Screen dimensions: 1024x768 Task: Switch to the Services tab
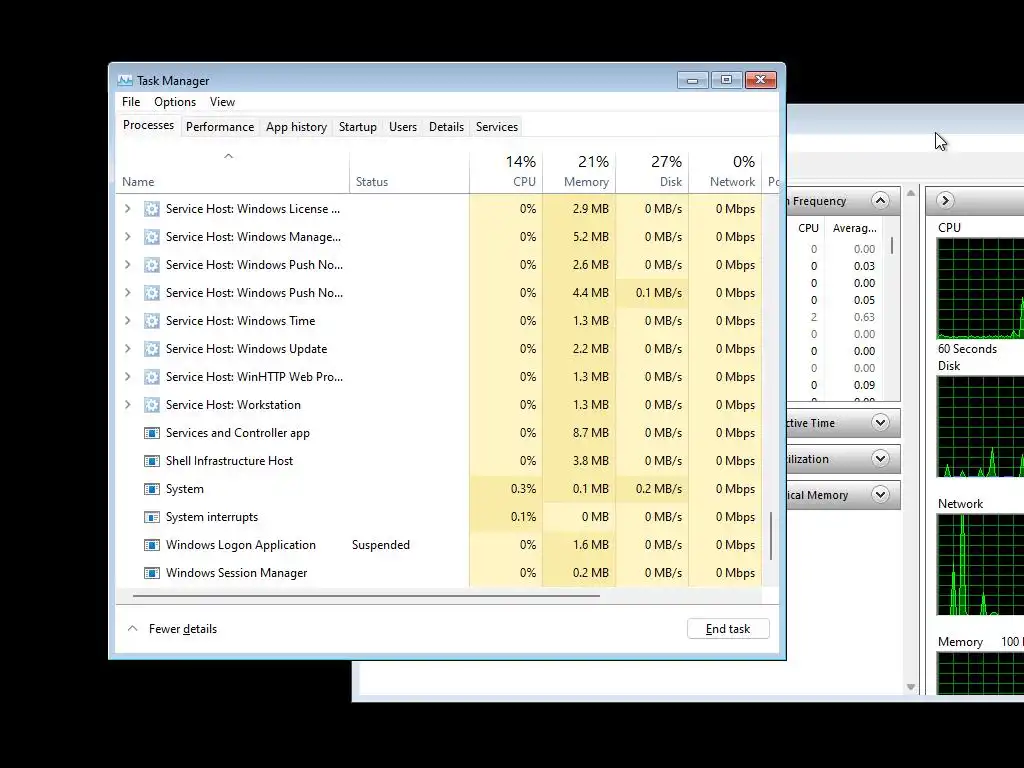497,127
